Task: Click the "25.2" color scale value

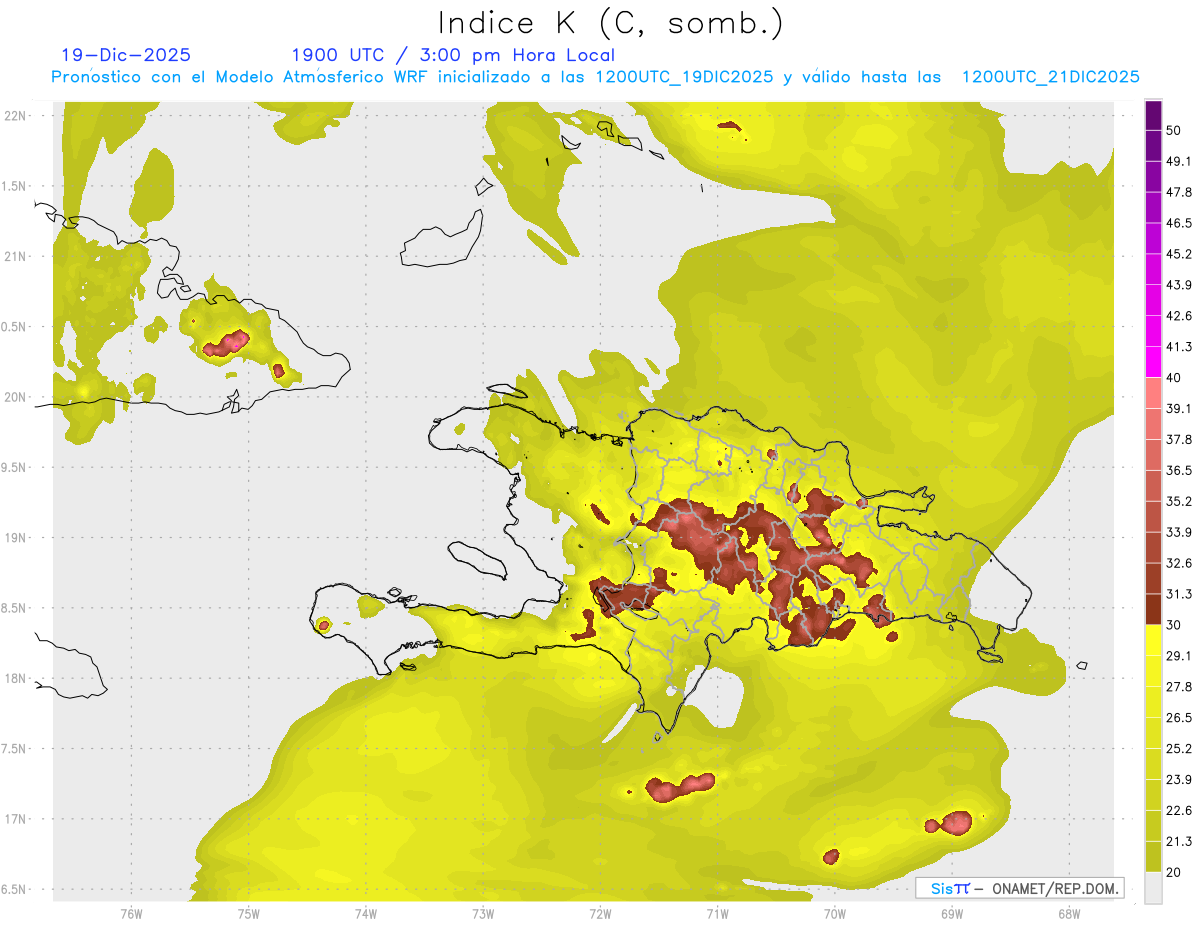Action: (x=1179, y=749)
